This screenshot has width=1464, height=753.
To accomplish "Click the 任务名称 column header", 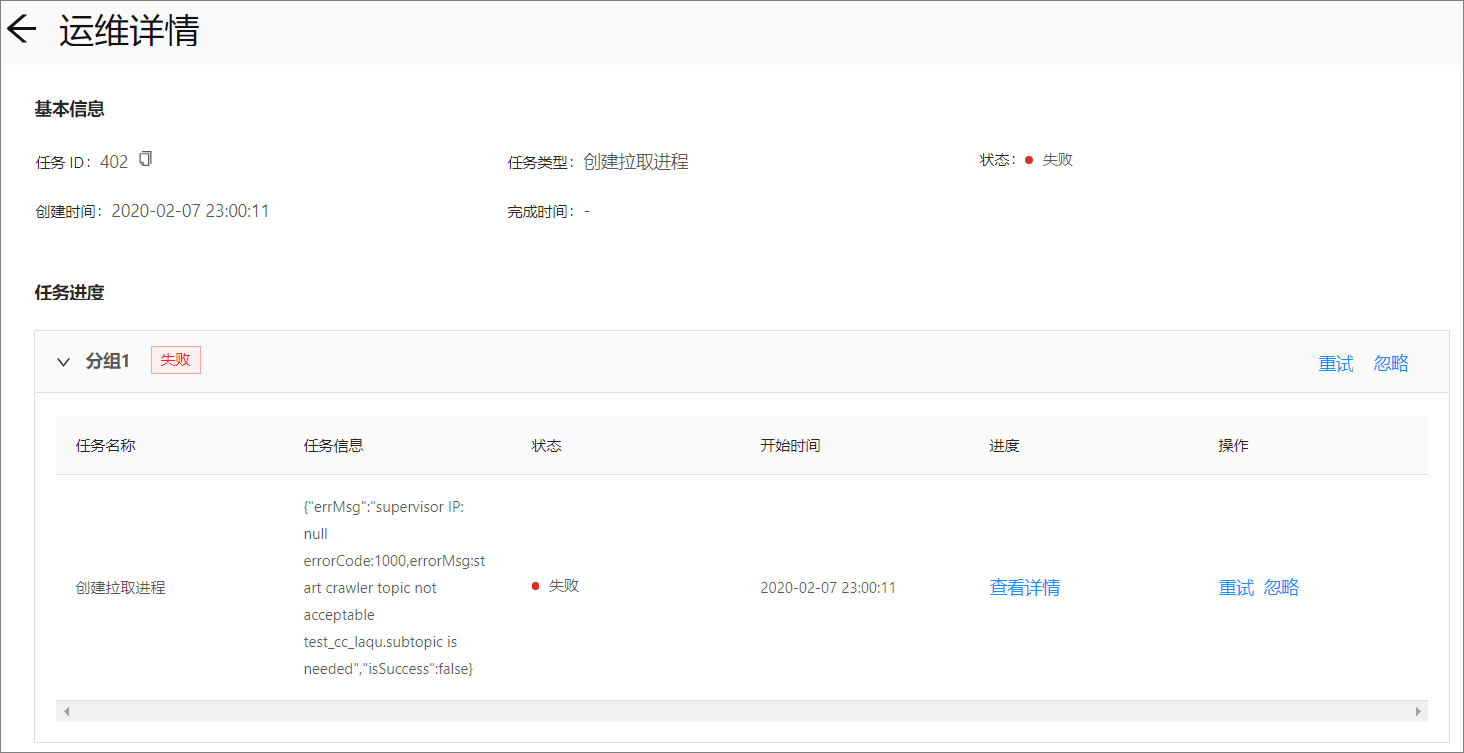I will click(104, 445).
